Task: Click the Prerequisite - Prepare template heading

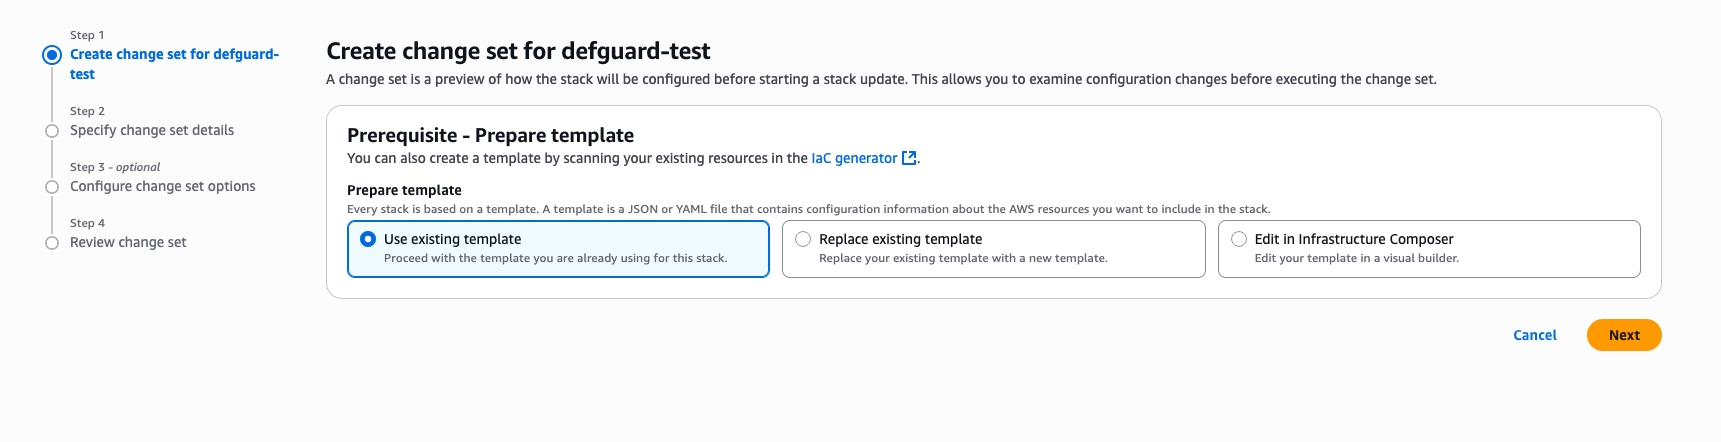Action: (490, 135)
